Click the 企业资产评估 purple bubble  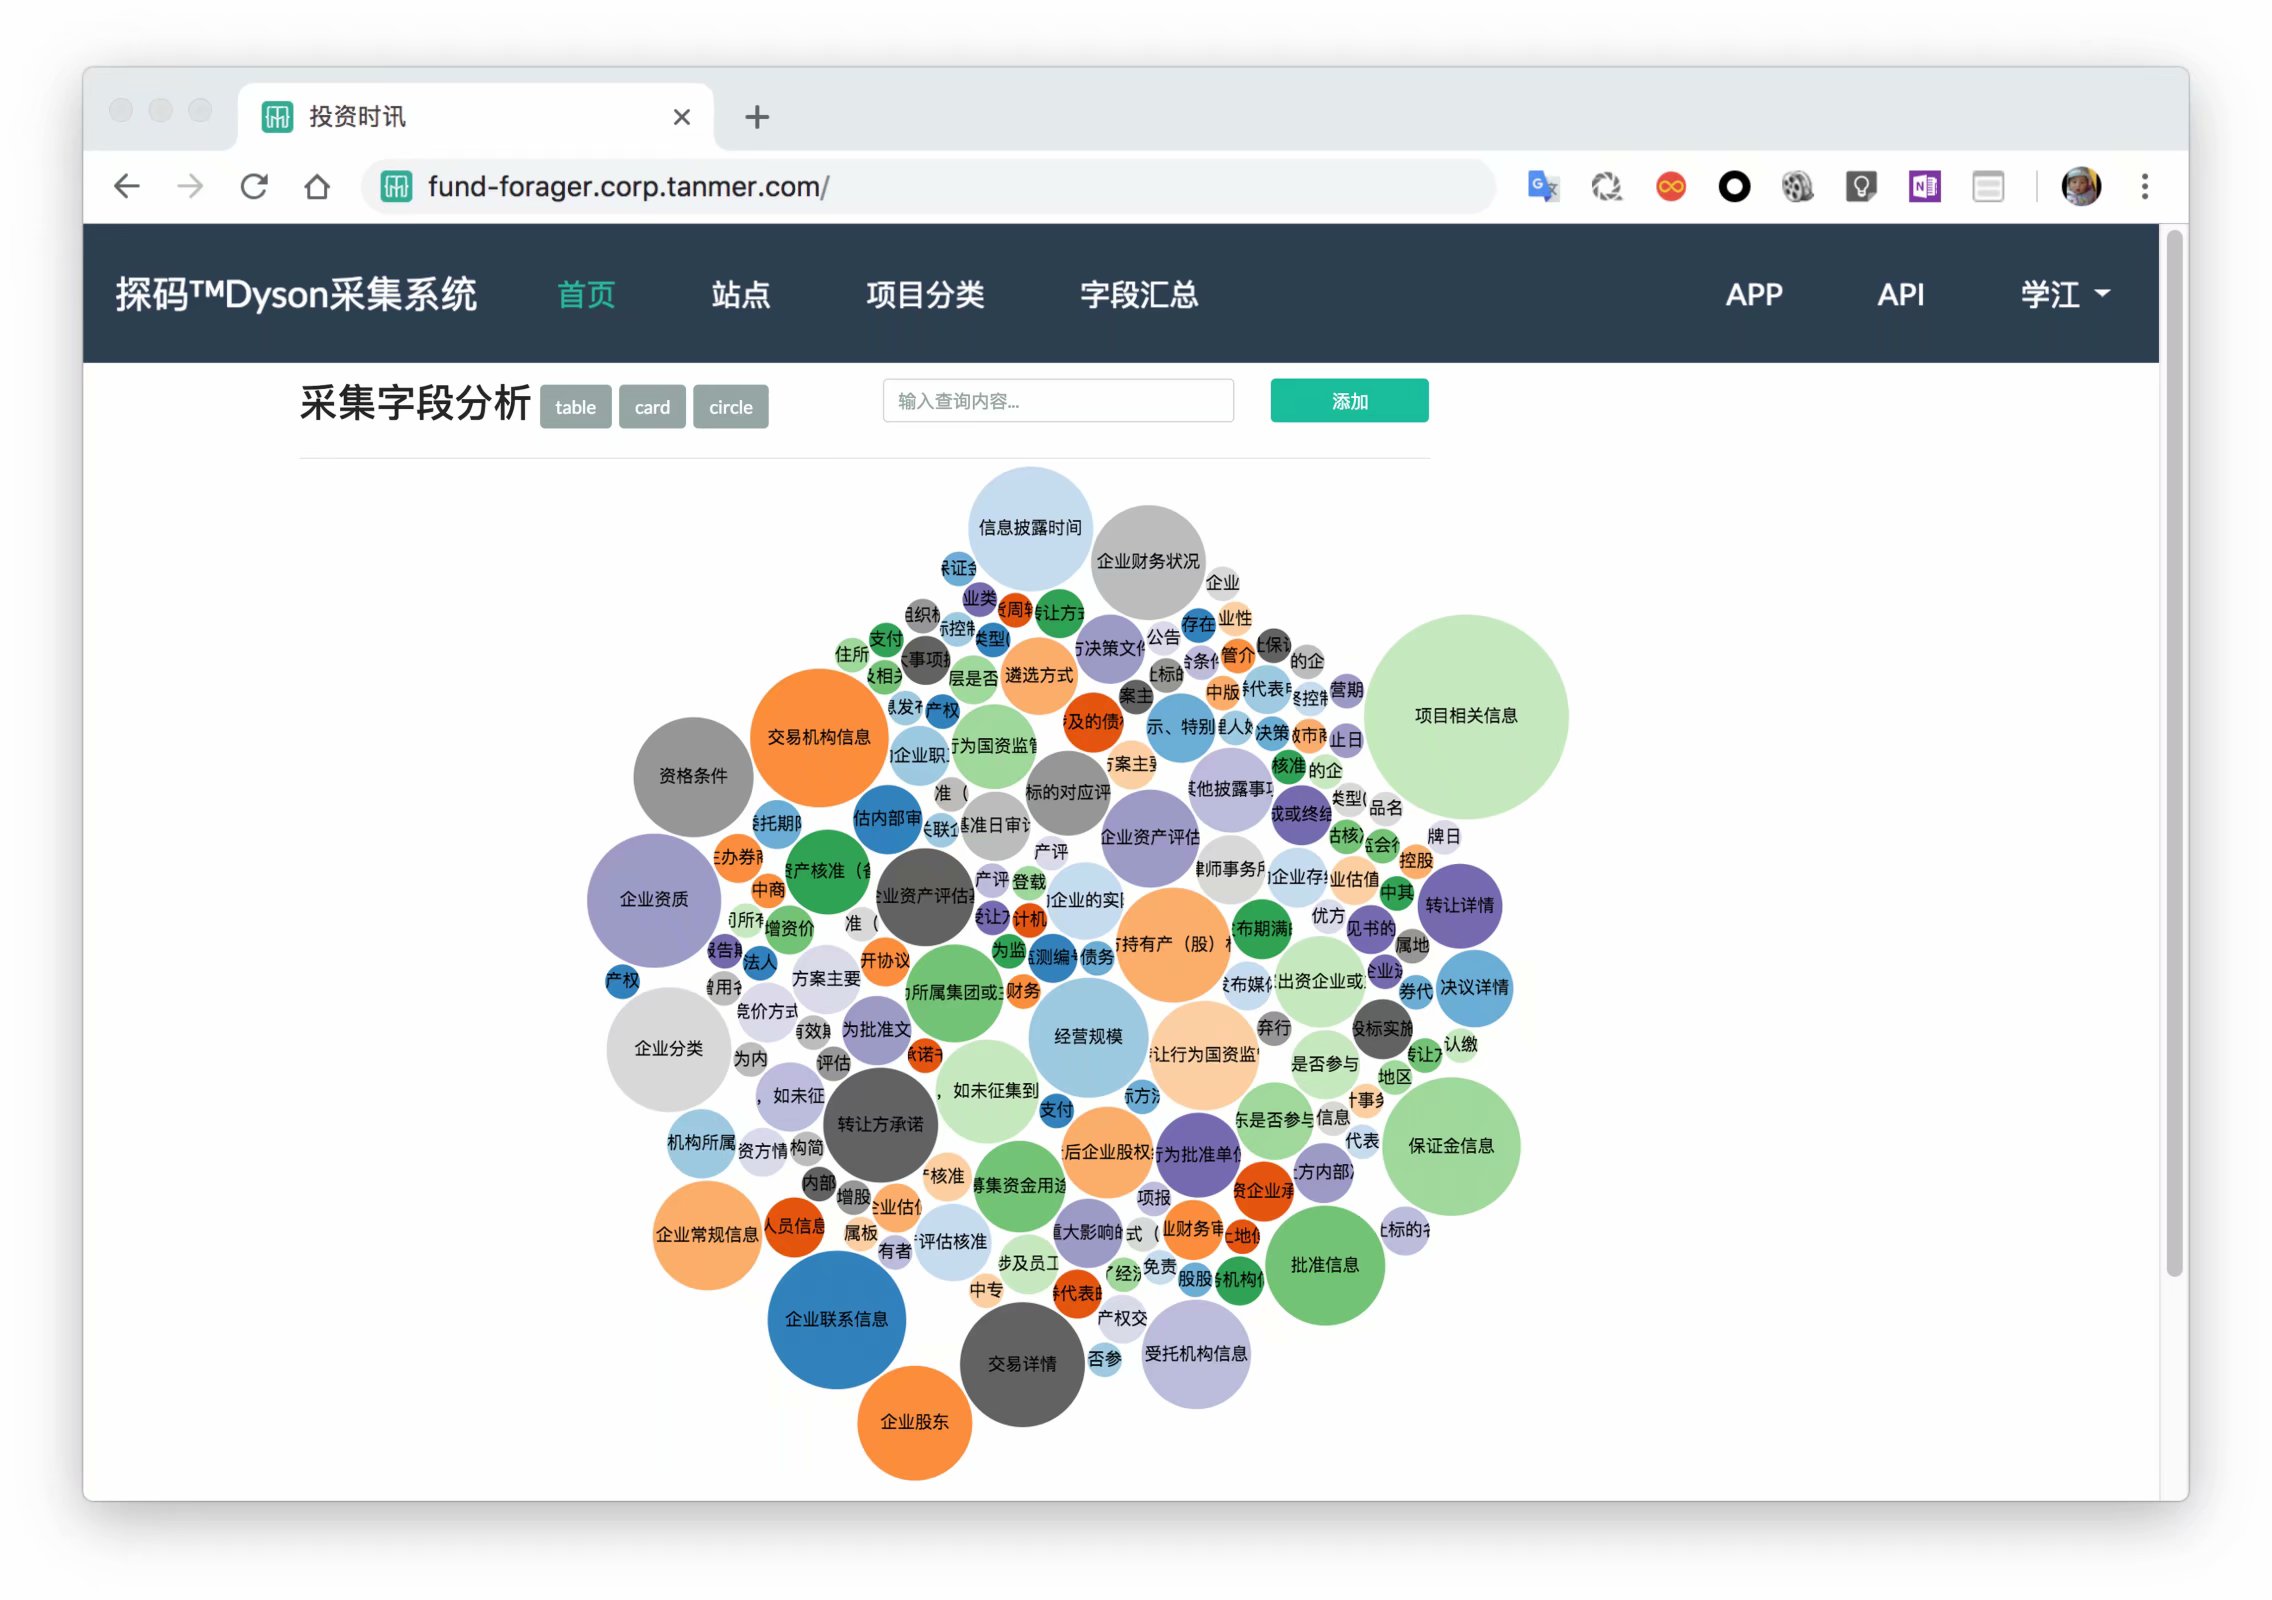tap(1149, 838)
